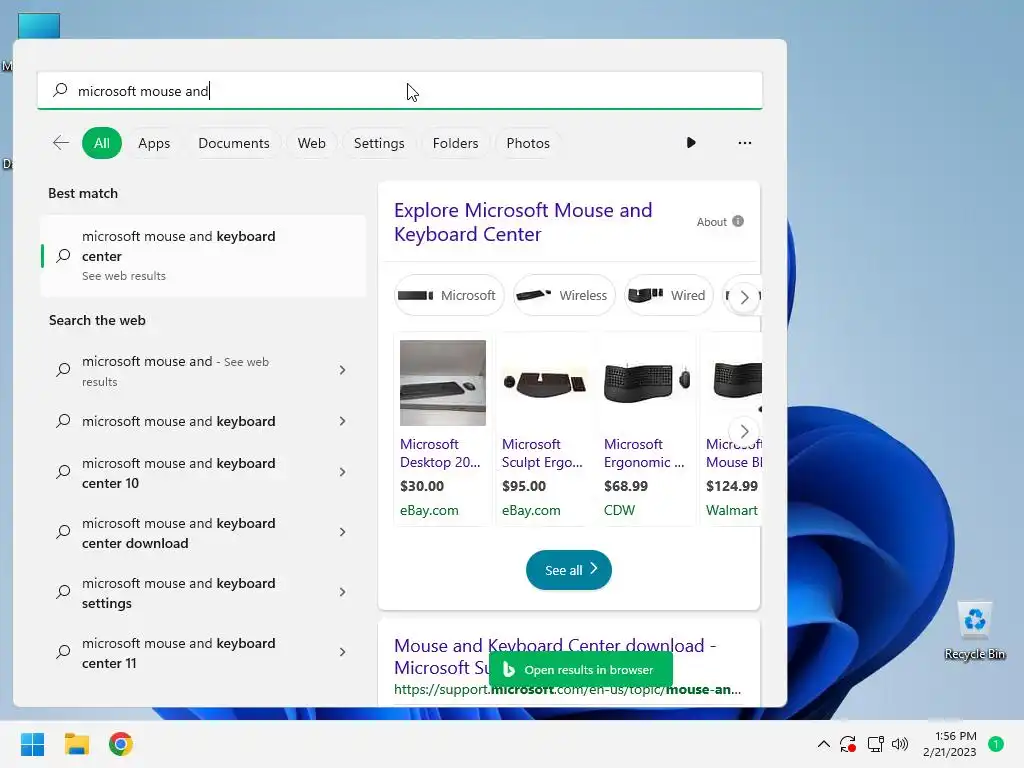
Task: Open Microsoft Ergonomic product image
Action: click(x=647, y=383)
